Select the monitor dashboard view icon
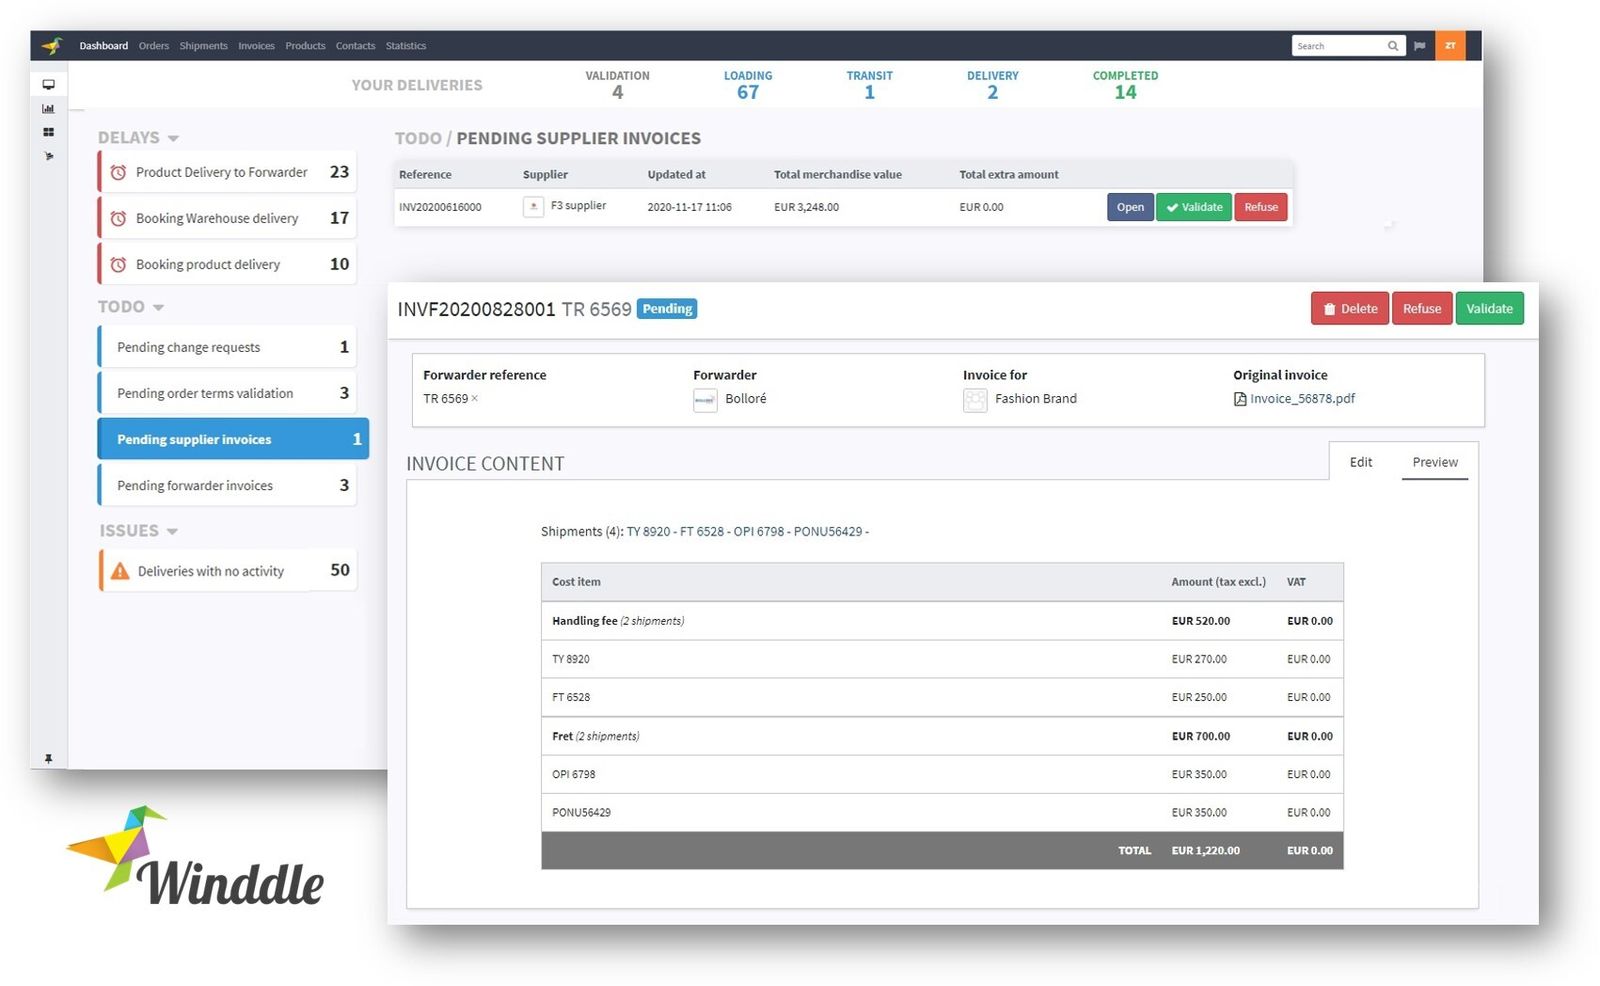 click(x=48, y=84)
